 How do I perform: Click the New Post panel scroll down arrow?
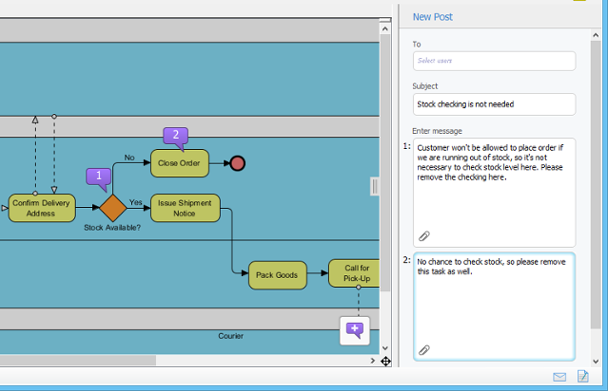click(x=596, y=362)
